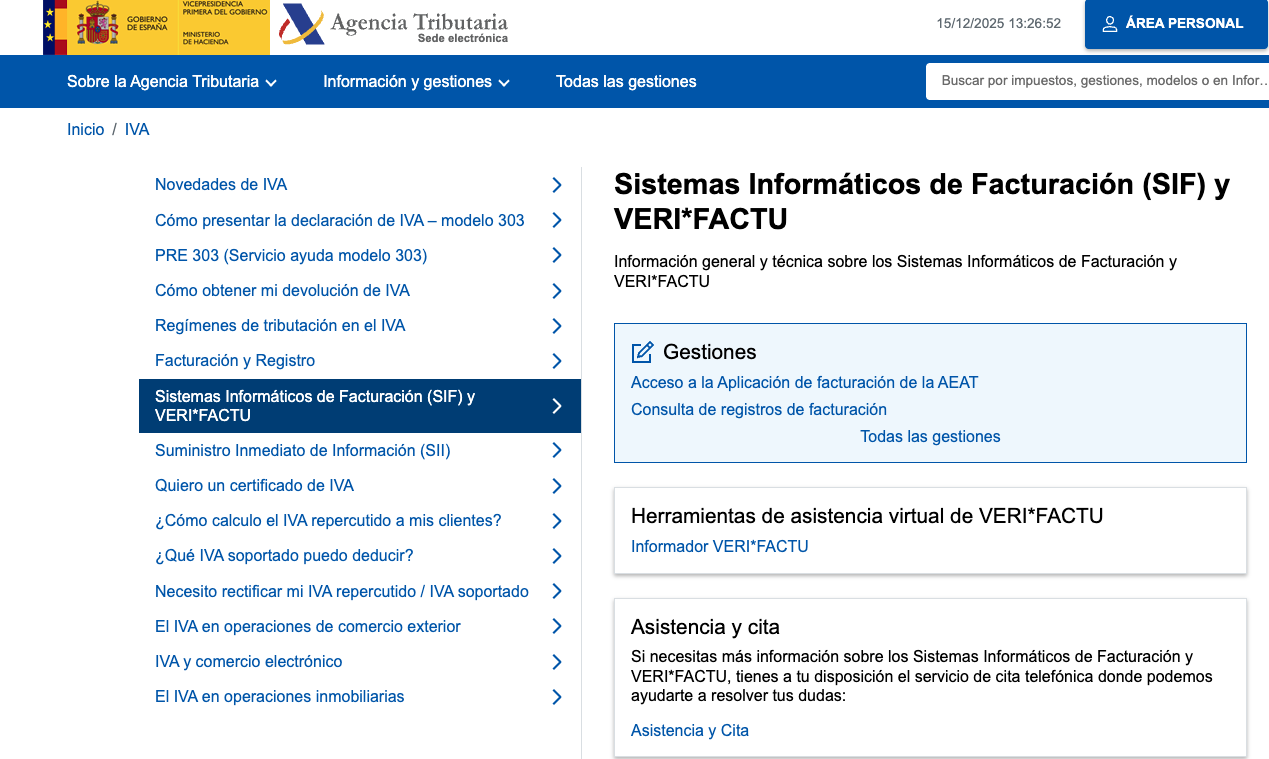Open Quiero un certificado de IVA
1269x759 pixels.
[x=255, y=485]
